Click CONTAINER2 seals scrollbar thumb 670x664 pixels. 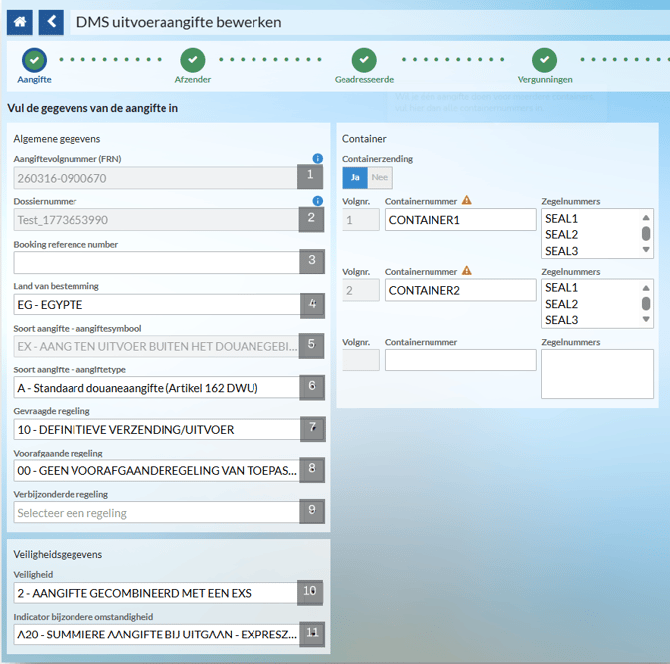646,304
